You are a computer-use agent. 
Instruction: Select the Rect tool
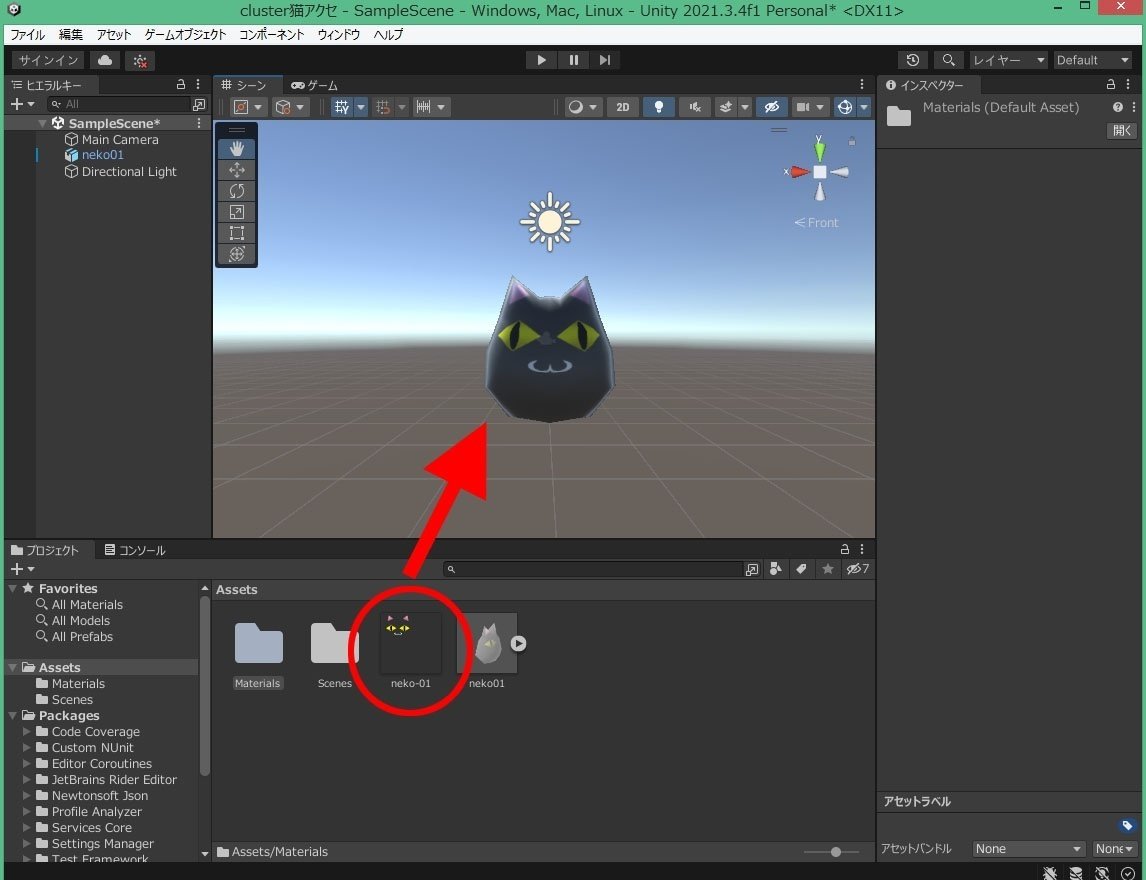[237, 233]
